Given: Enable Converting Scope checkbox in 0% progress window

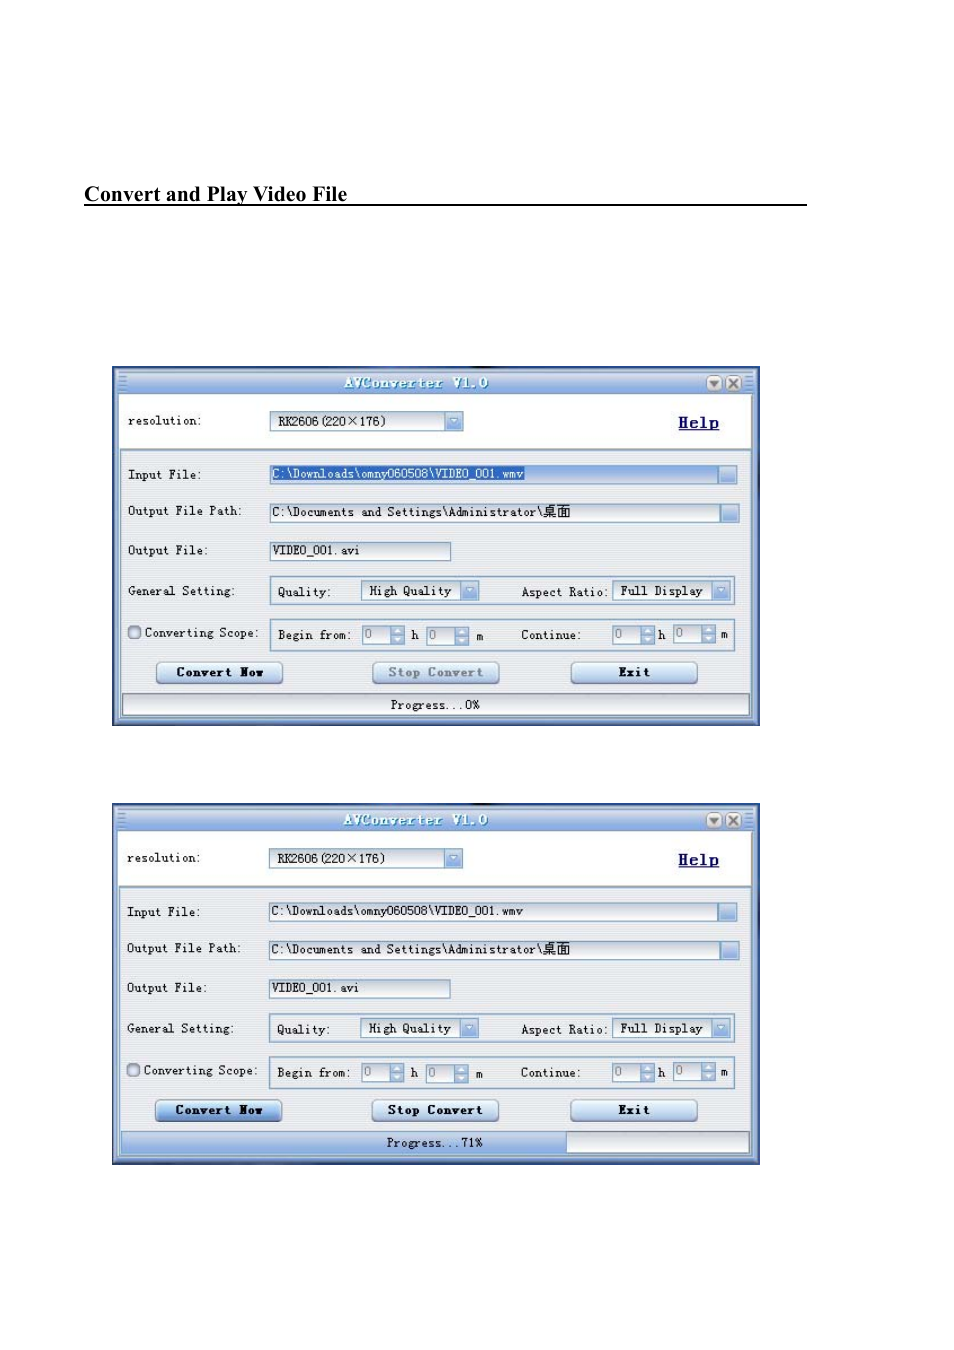Looking at the screenshot, I should [135, 632].
